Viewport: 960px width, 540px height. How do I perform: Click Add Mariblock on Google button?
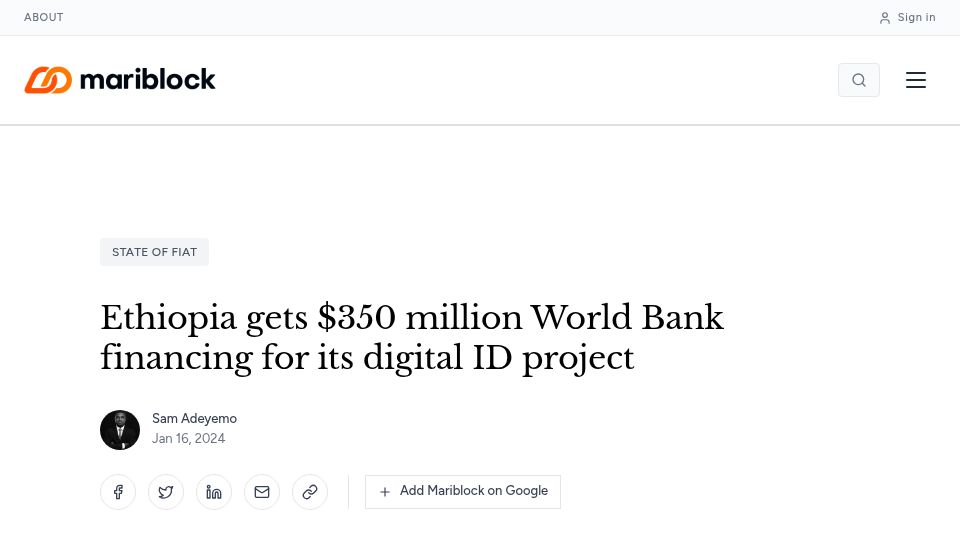463,492
